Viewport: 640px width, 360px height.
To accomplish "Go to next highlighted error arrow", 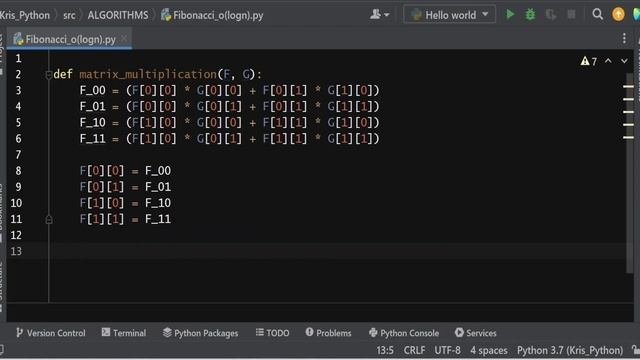I will pos(624,61).
